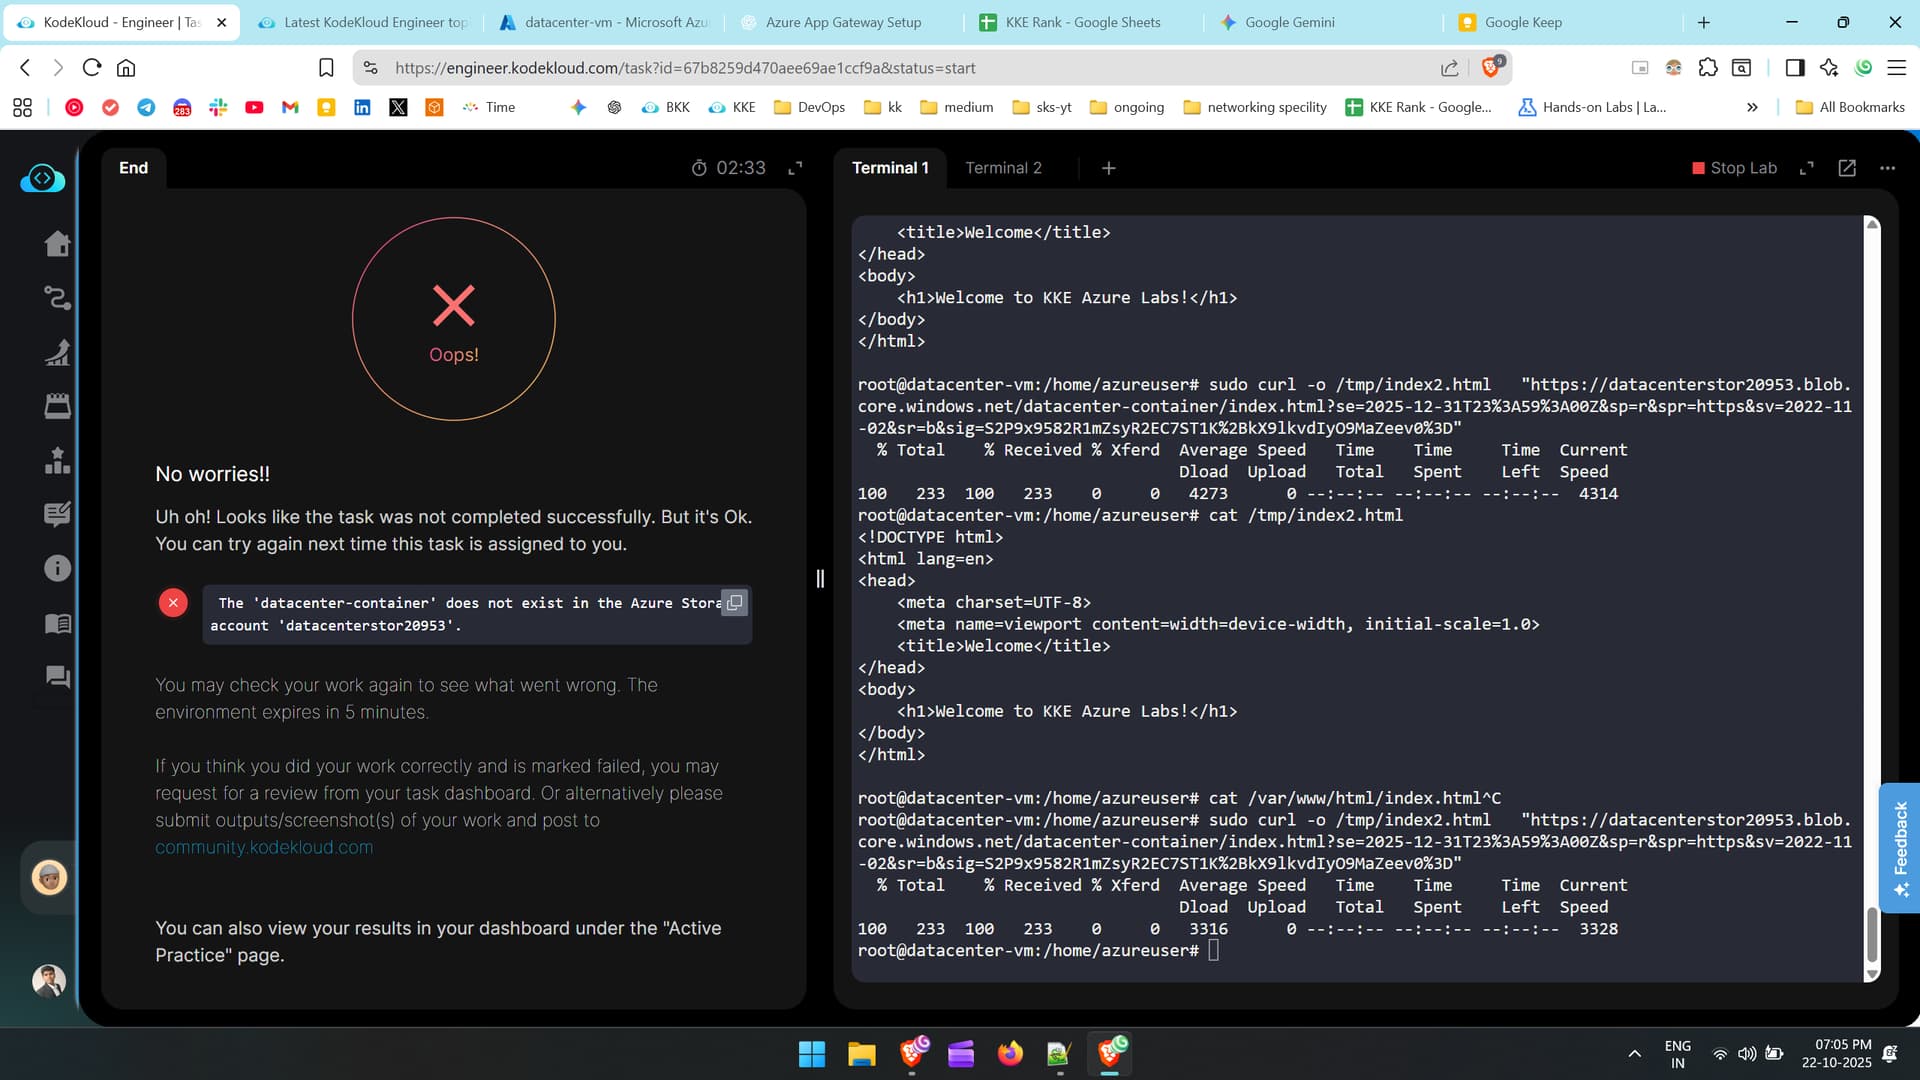The image size is (1920, 1080).
Task: Open the info circle icon in sidebar
Action: pos(57,569)
